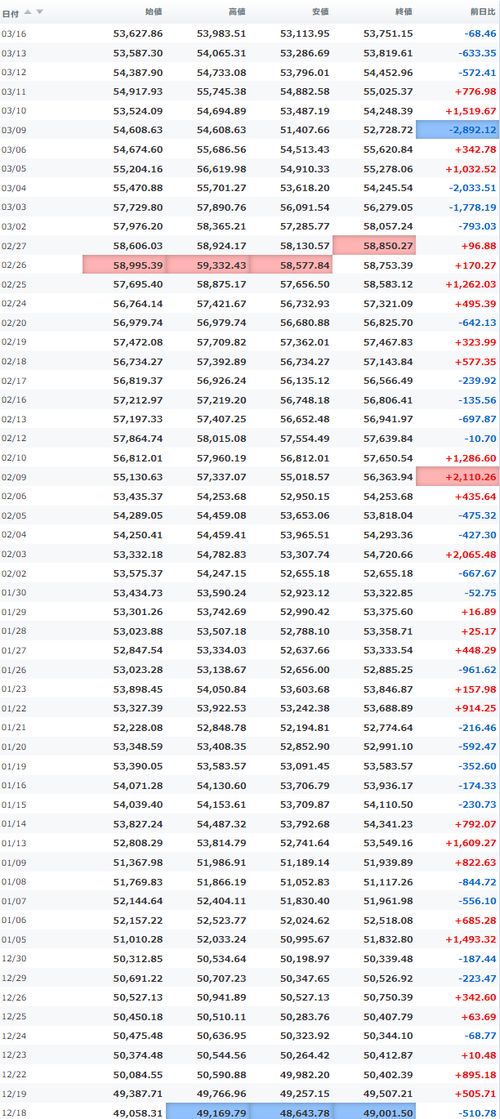Image resolution: width=500 pixels, height=1119 pixels.
Task: Click the red highlighted +2,110.26 change cell
Action: point(457,477)
